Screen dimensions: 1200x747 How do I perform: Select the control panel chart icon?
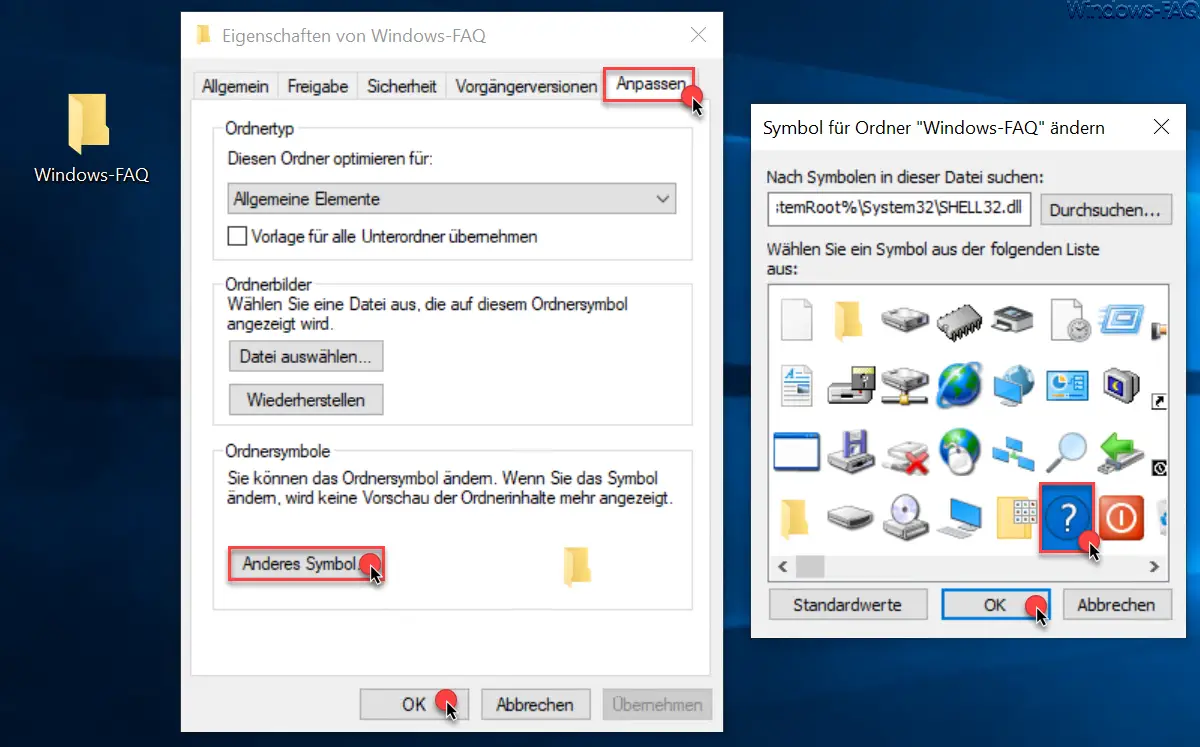click(x=1068, y=386)
